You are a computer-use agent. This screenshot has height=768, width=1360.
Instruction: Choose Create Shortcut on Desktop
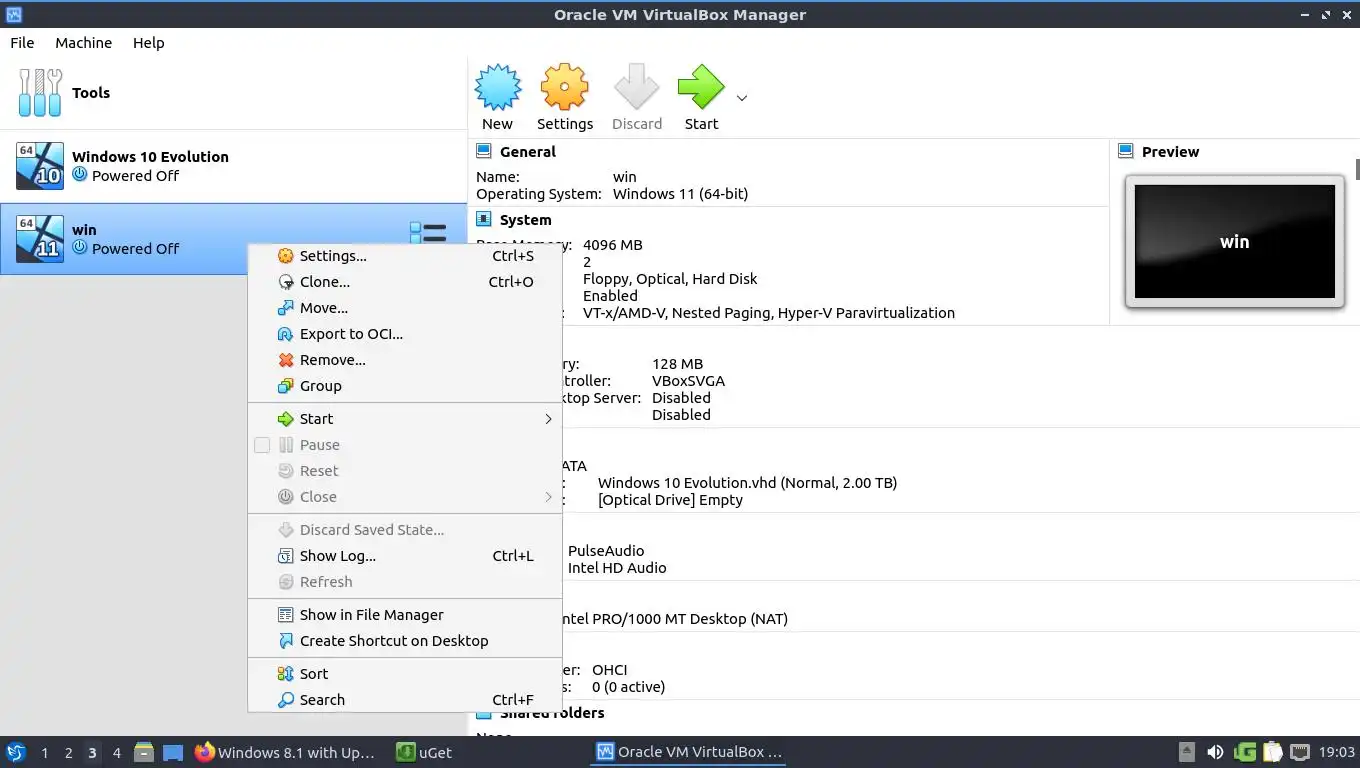tap(405, 641)
